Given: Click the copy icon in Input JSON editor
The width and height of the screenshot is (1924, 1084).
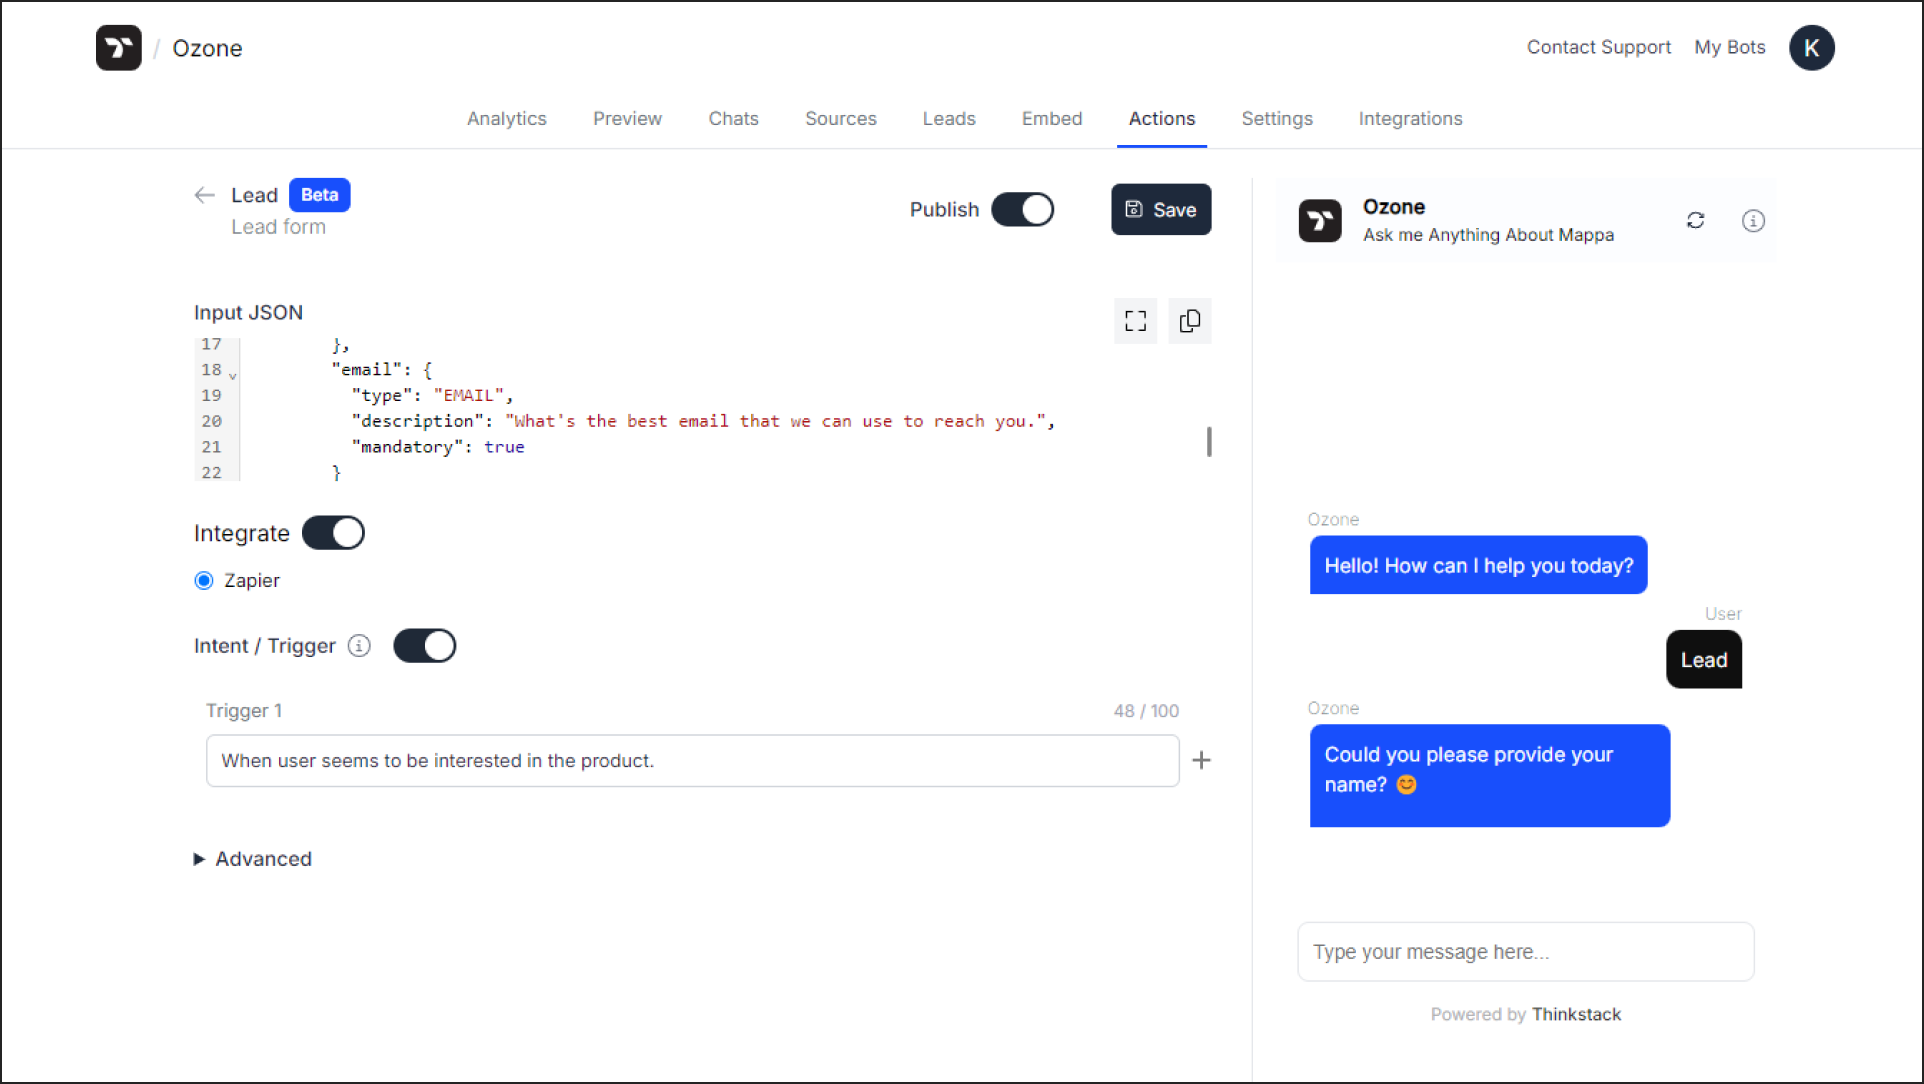Looking at the screenshot, I should 1189,321.
